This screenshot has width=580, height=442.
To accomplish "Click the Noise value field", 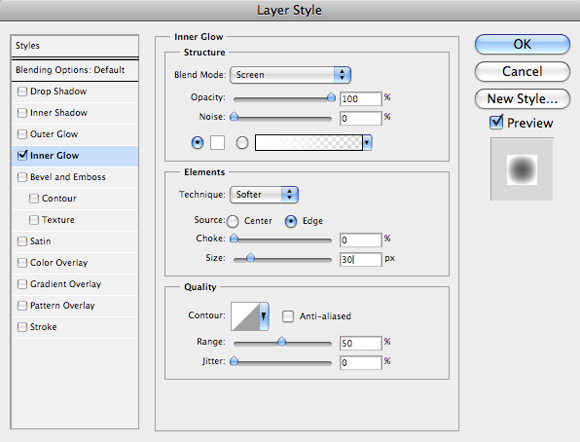I will click(x=360, y=118).
